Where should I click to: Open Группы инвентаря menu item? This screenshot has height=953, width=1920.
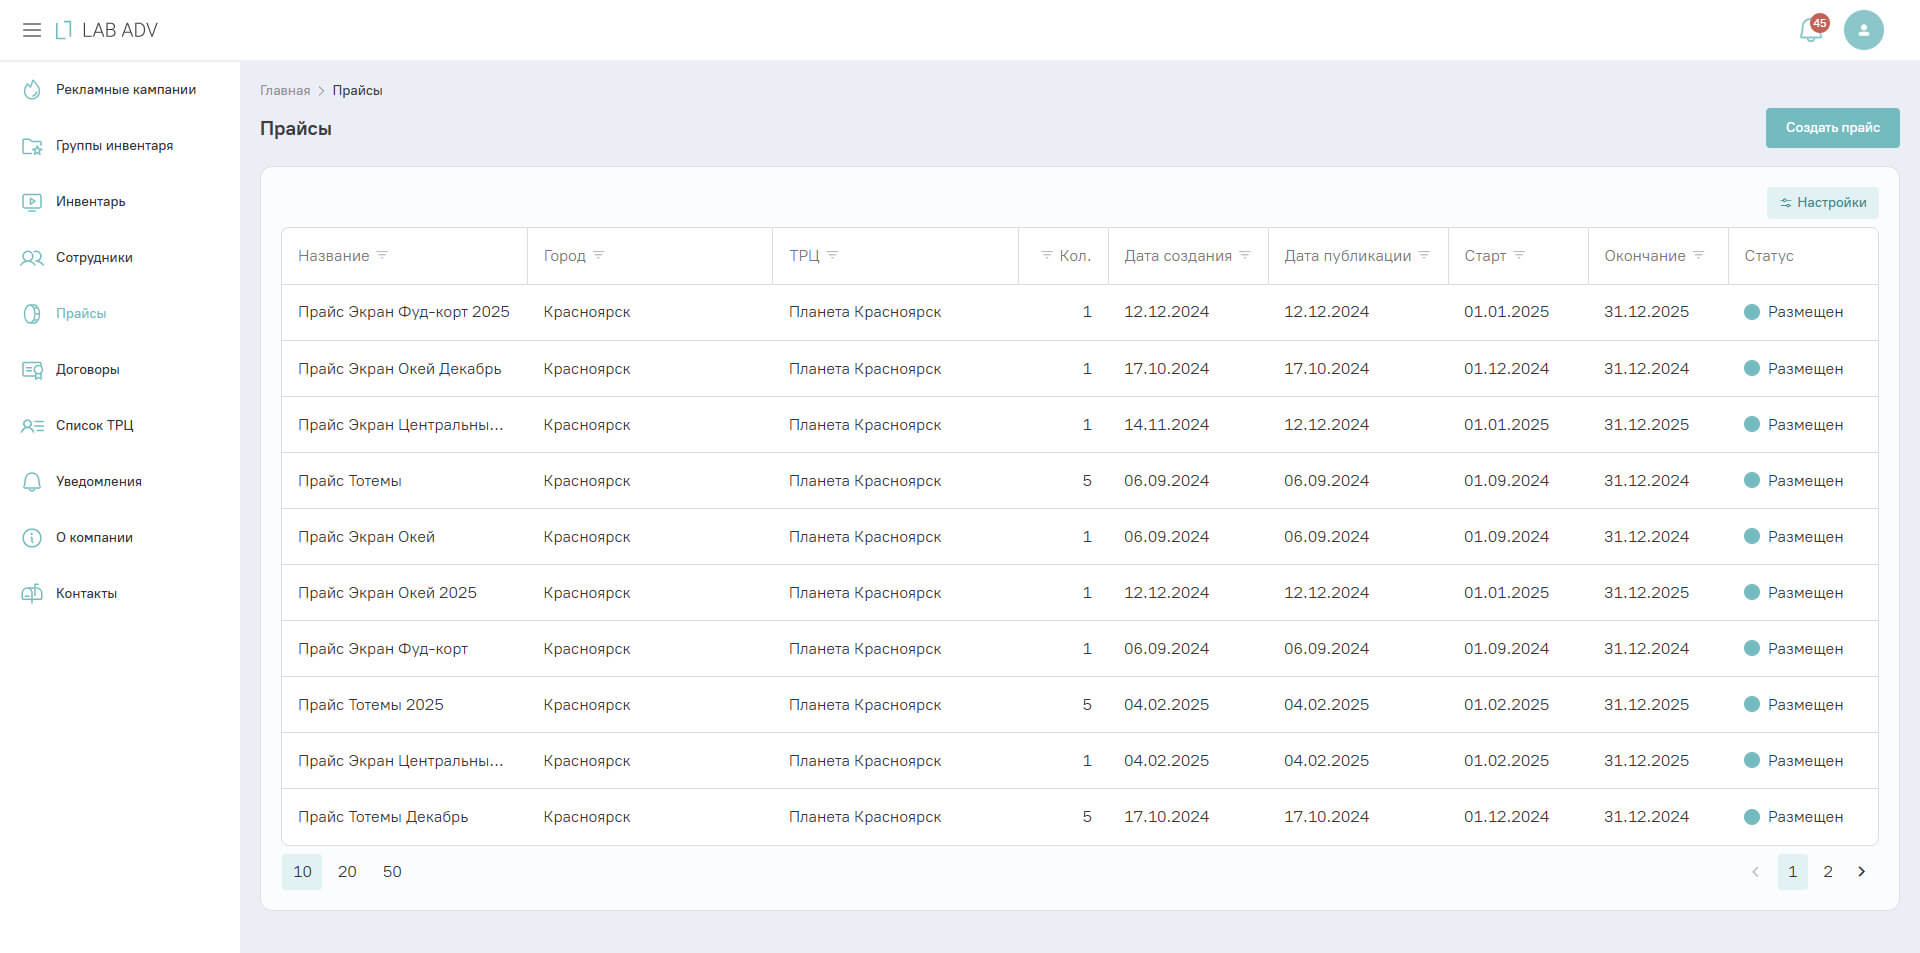(120, 146)
